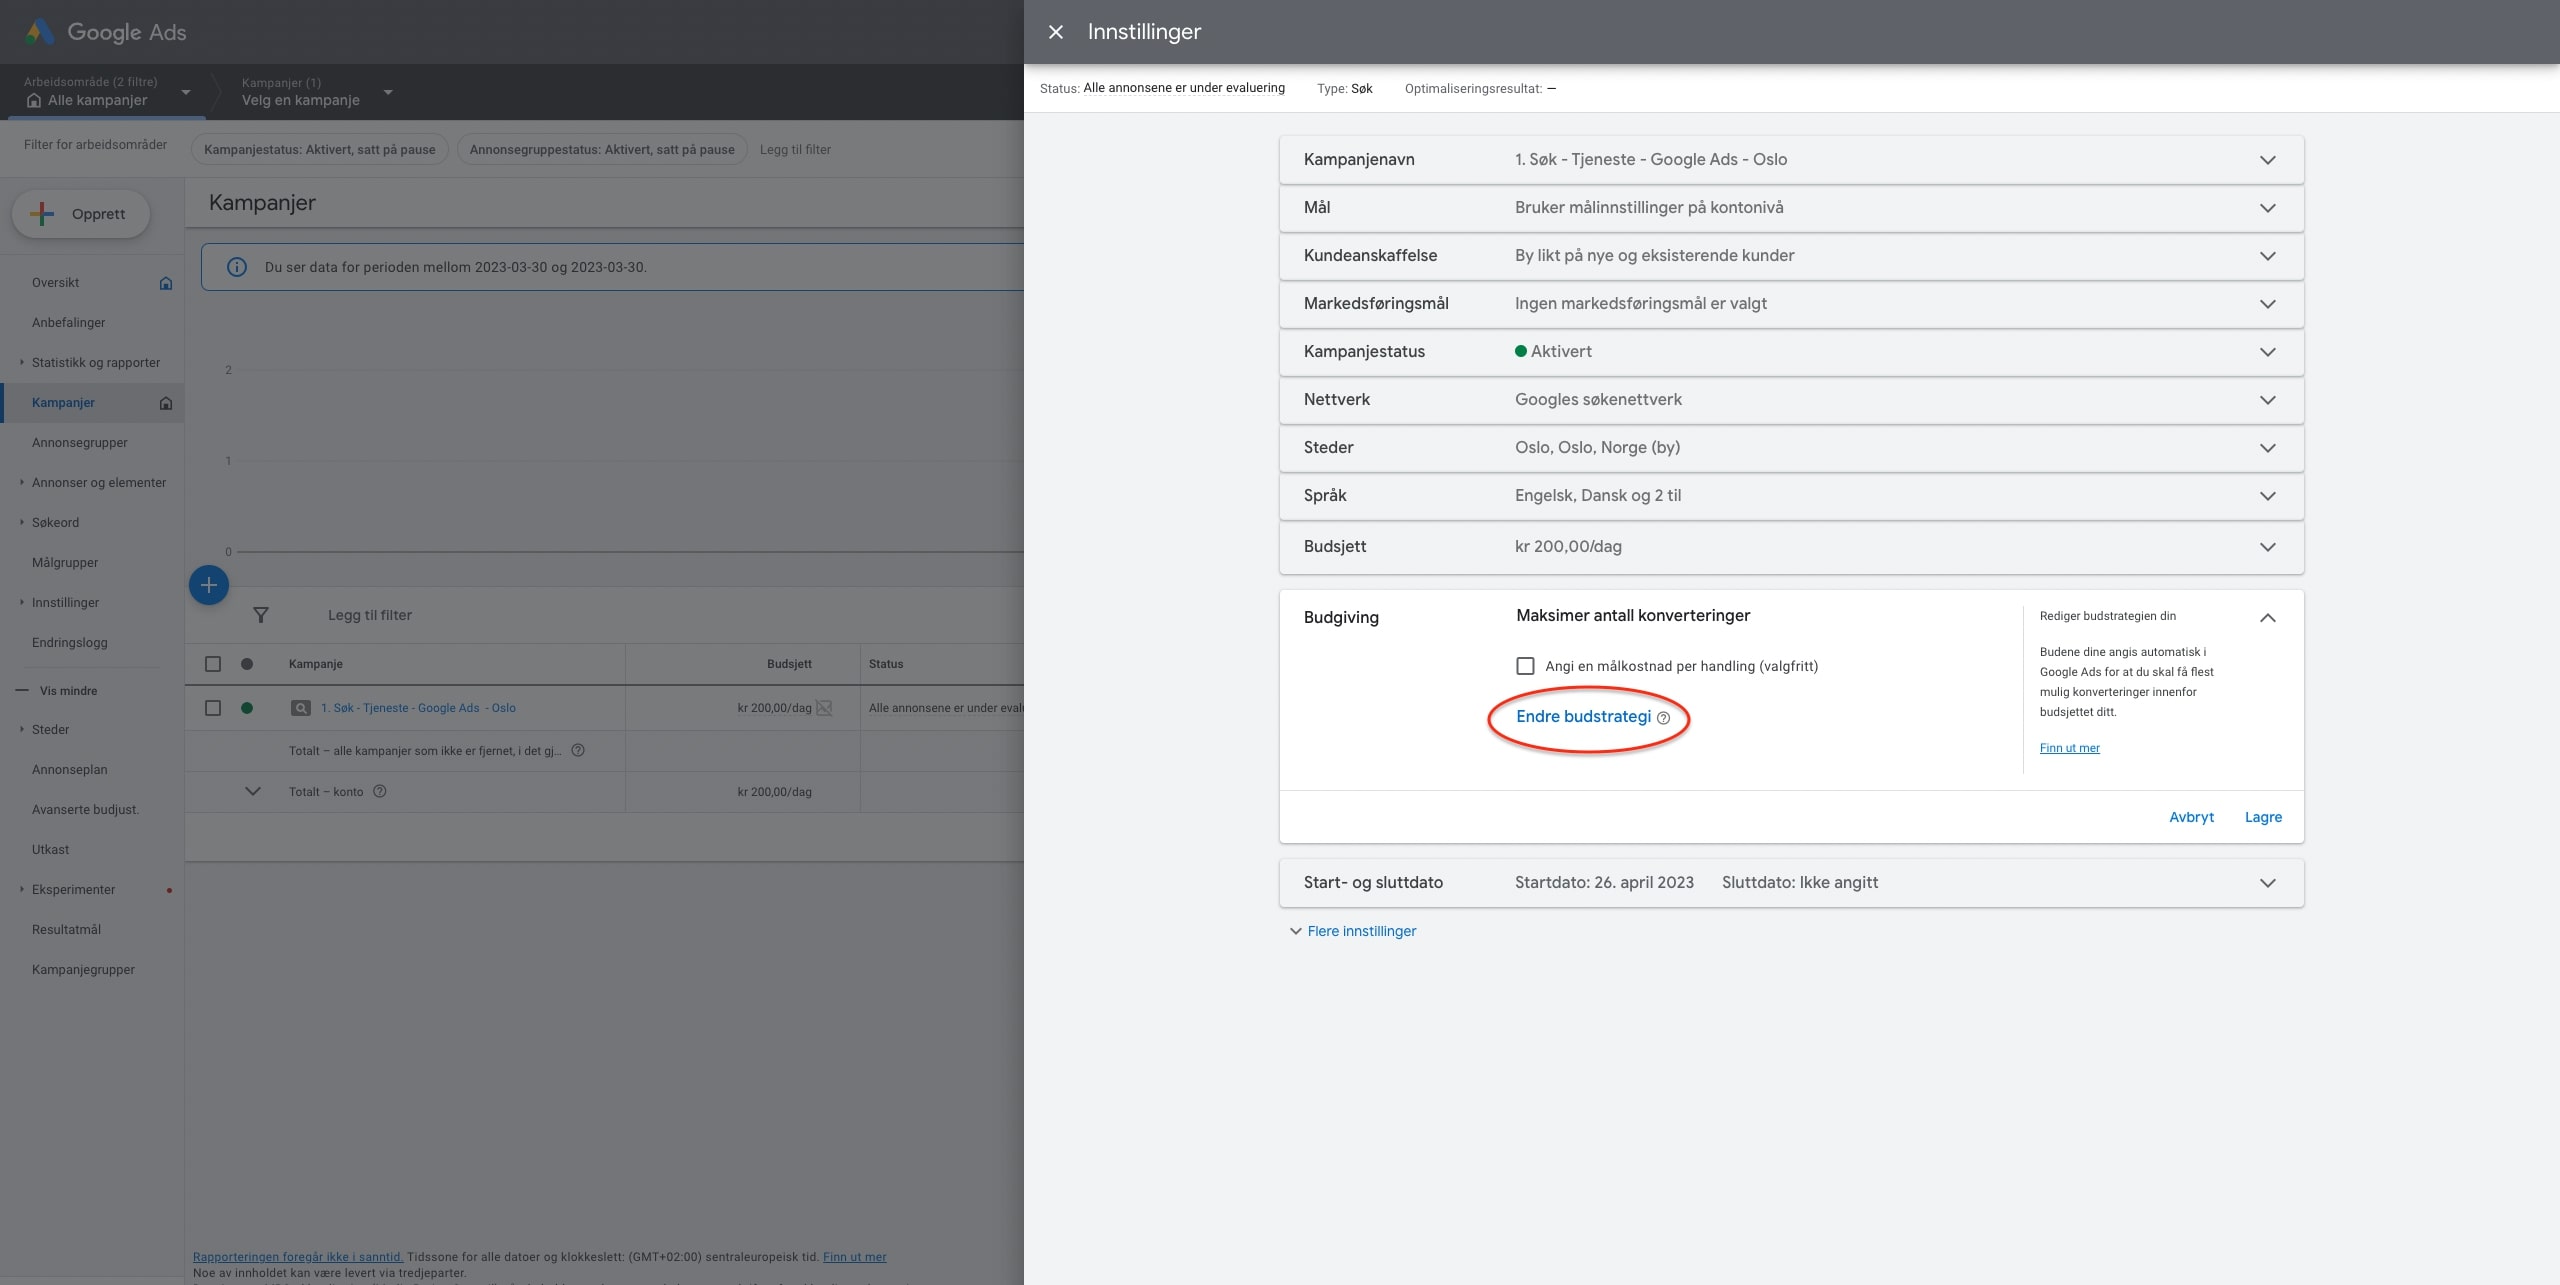Click the info icon in date period banner
This screenshot has width=2560, height=1285.
pyautogui.click(x=237, y=267)
